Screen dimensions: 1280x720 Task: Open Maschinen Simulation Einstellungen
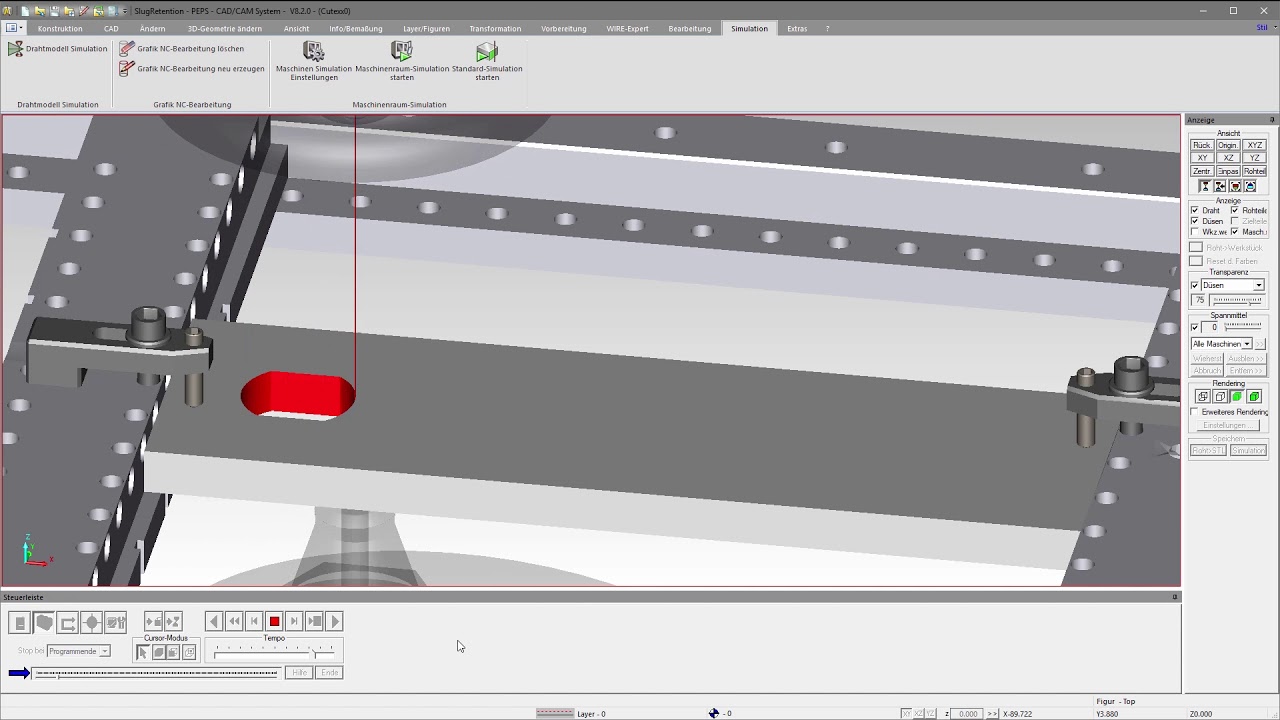click(x=314, y=61)
